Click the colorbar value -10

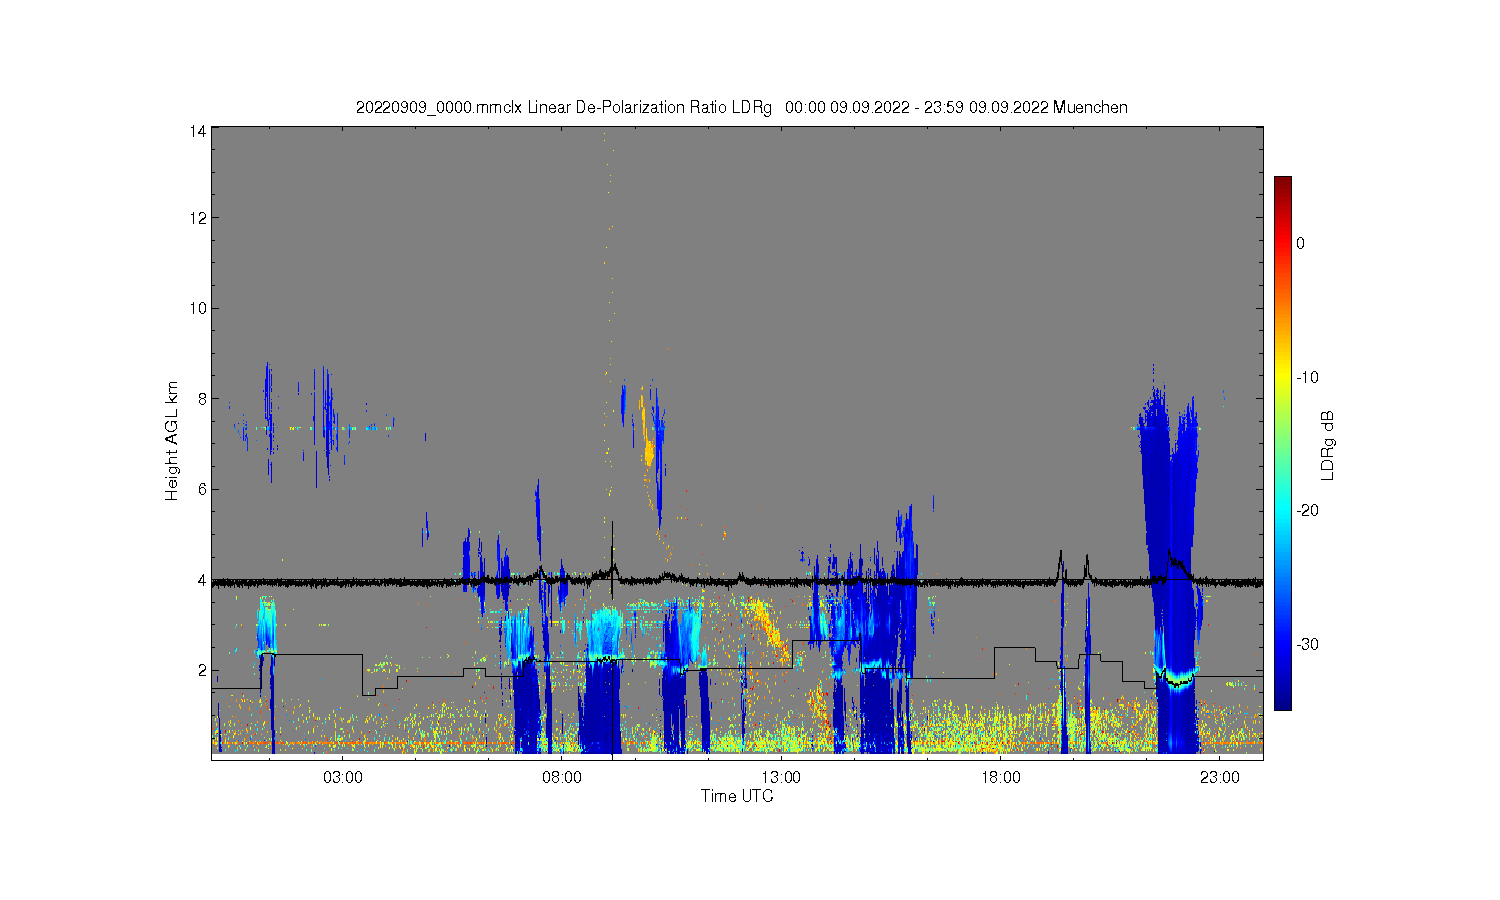[x=1307, y=377]
